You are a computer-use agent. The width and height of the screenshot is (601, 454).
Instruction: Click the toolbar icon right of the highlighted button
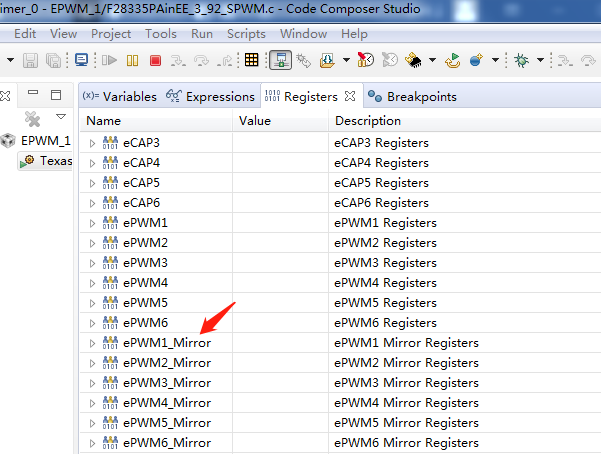[304, 60]
